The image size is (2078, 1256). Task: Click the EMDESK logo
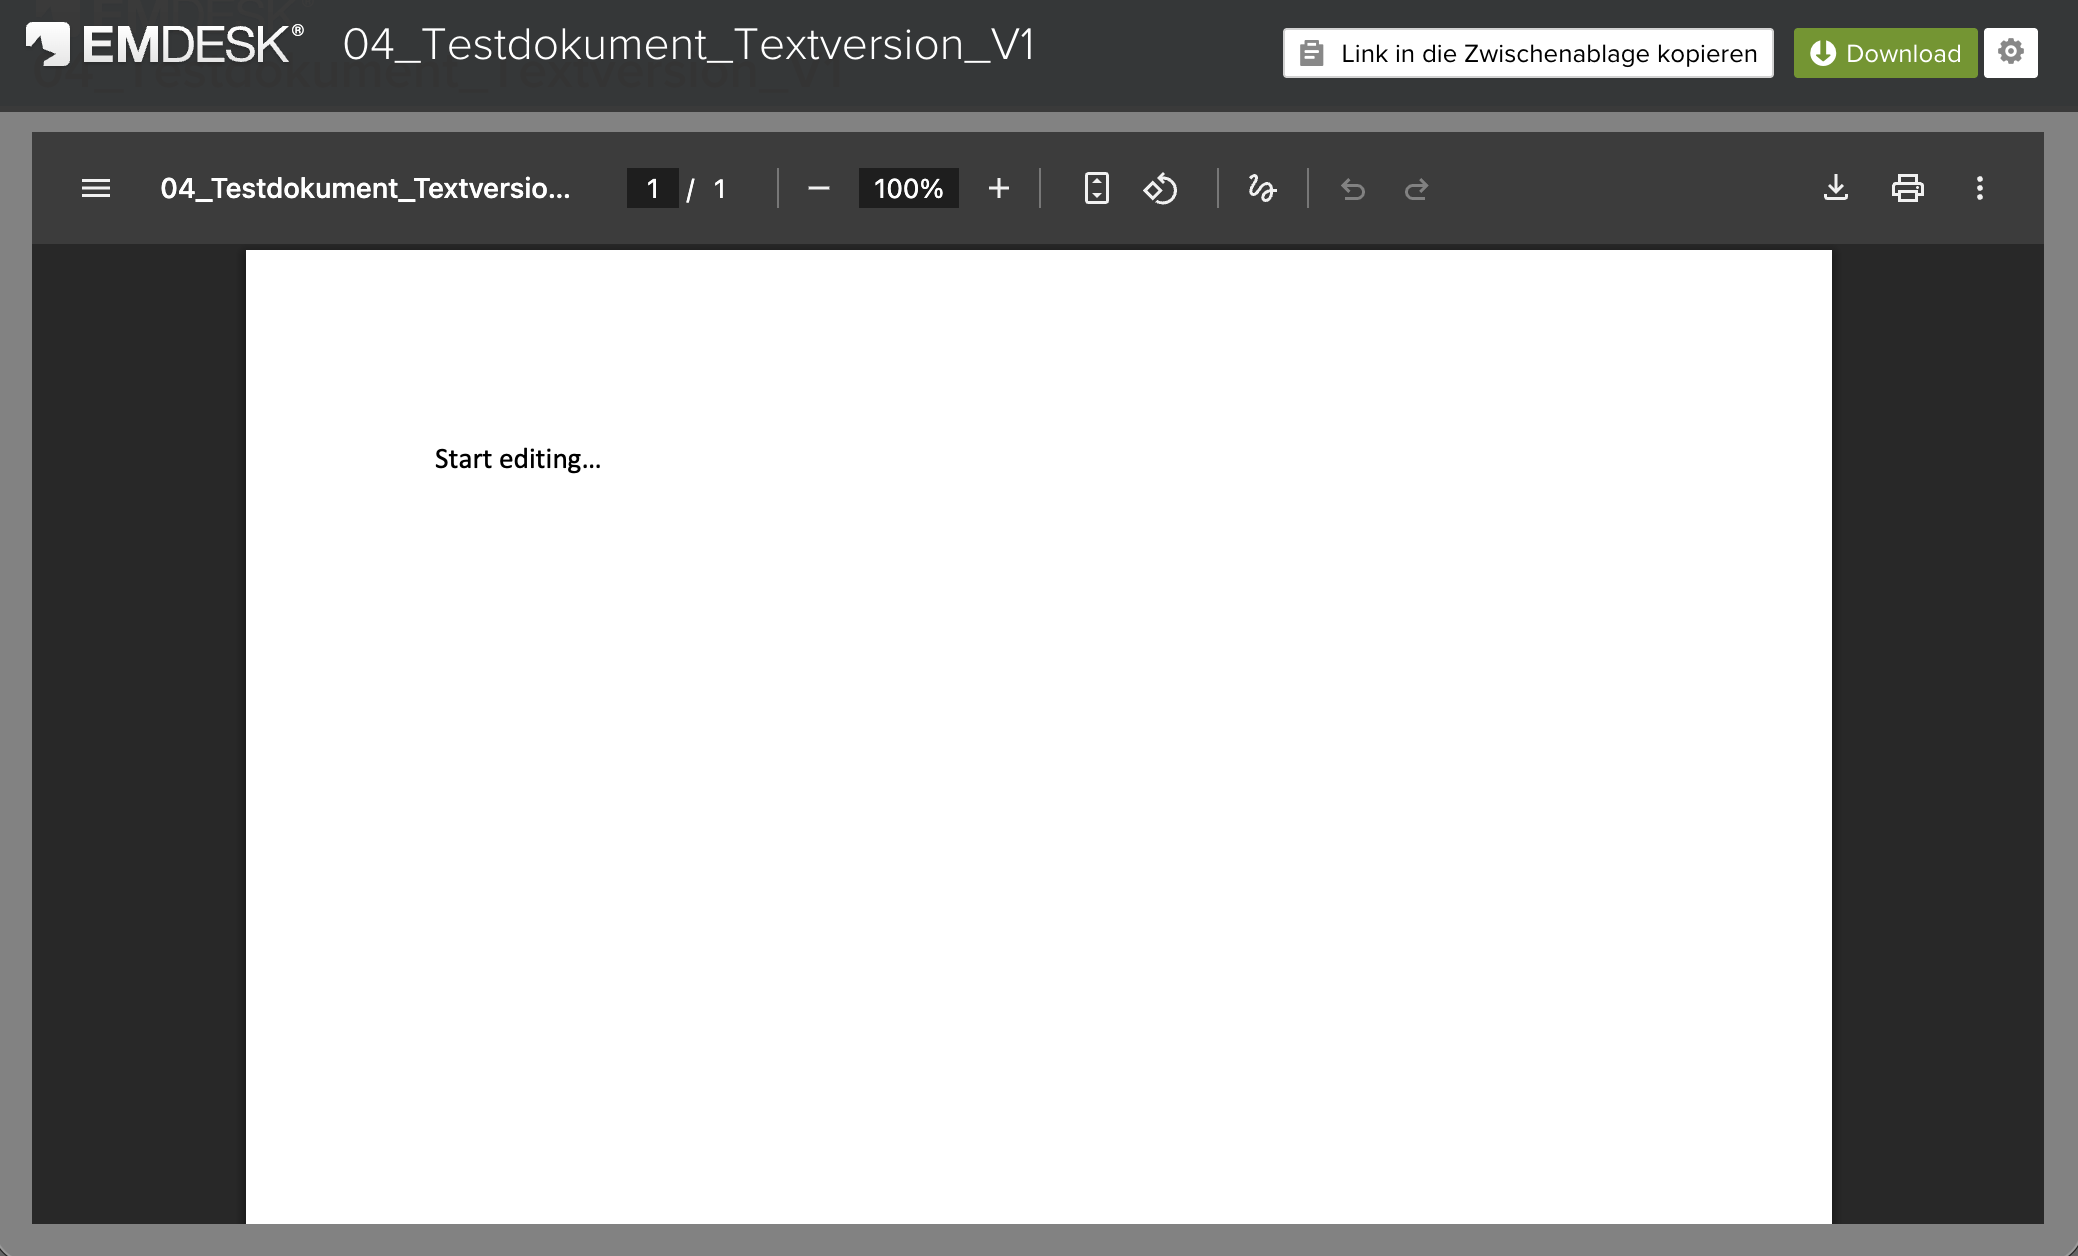[x=165, y=45]
